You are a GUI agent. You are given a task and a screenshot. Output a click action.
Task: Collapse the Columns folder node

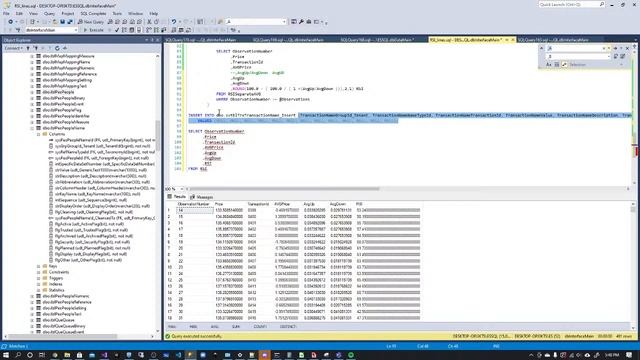pos(39,134)
